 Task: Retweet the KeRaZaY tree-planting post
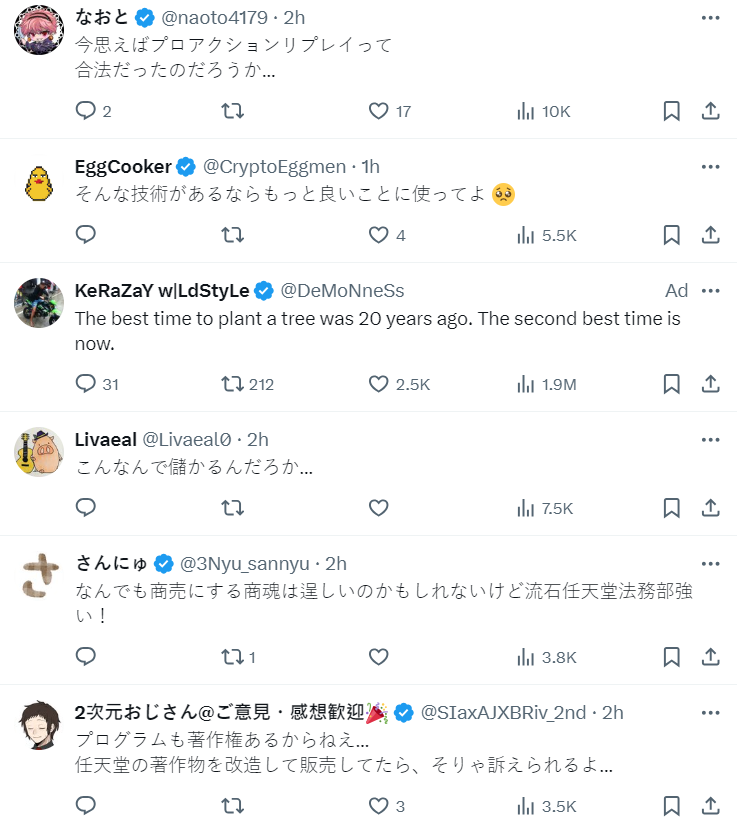tap(232, 383)
